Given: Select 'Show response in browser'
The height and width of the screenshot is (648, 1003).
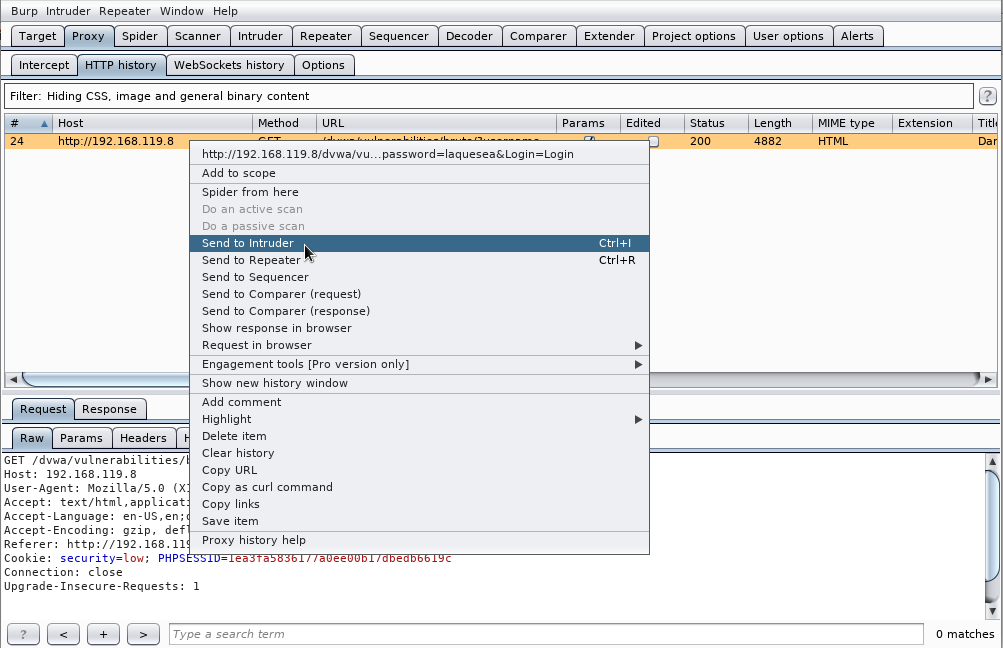Looking at the screenshot, I should pyautogui.click(x=420, y=328).
